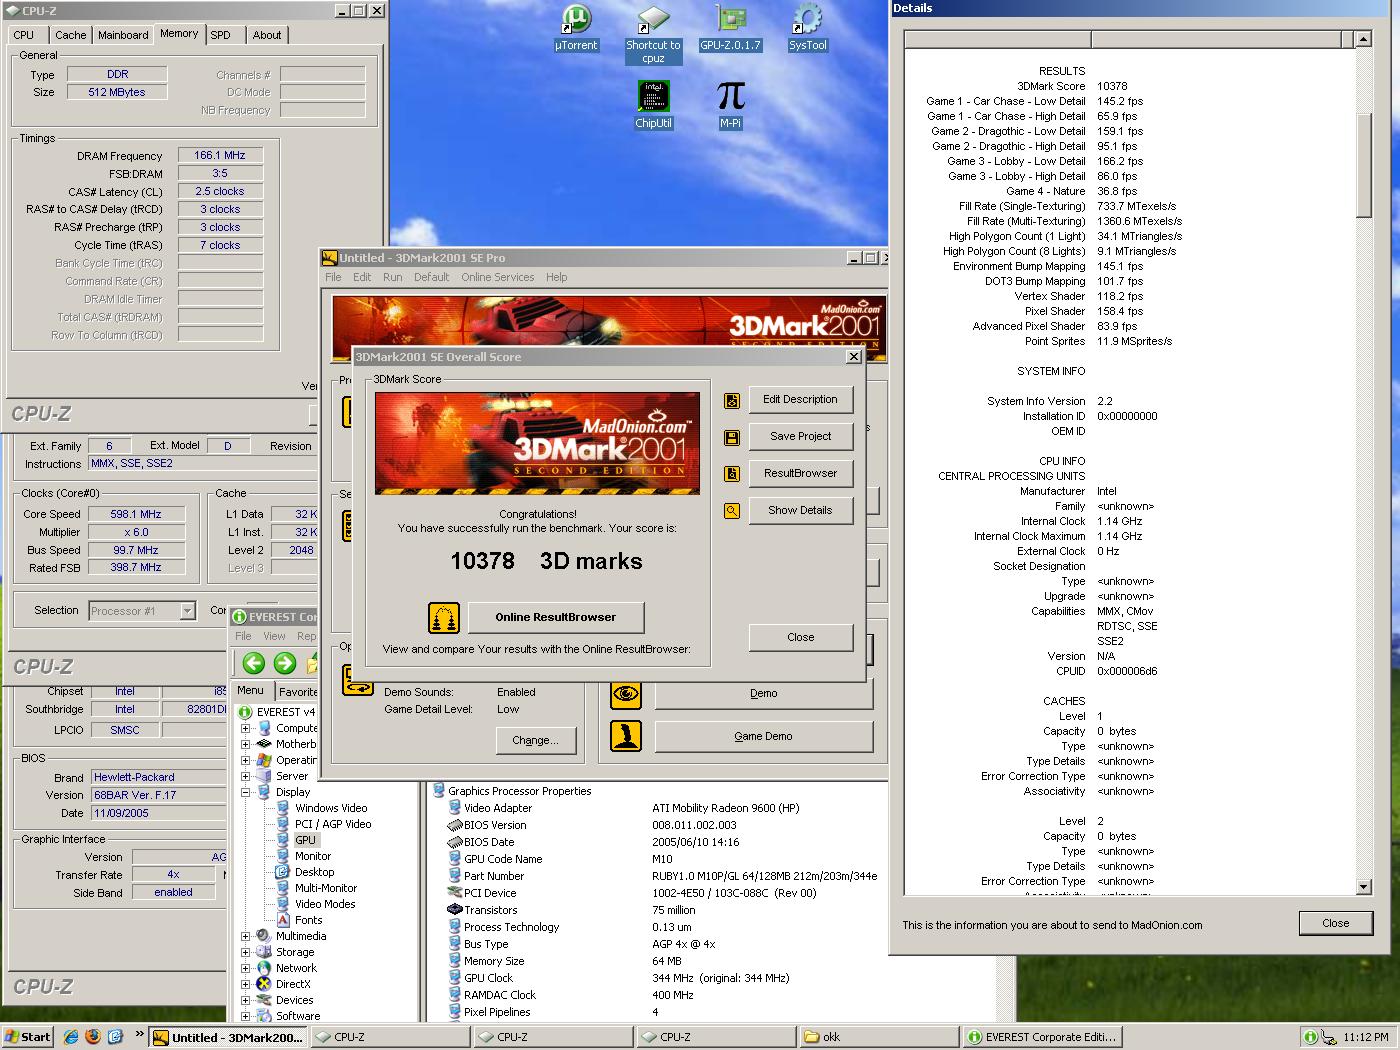Open the About tab in CPU-Z
This screenshot has height=1050, width=1400.
267,35
